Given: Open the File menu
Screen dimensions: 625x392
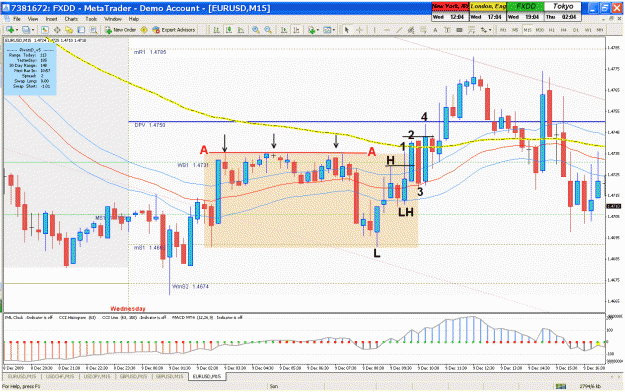Looking at the screenshot, I should click(17, 19).
